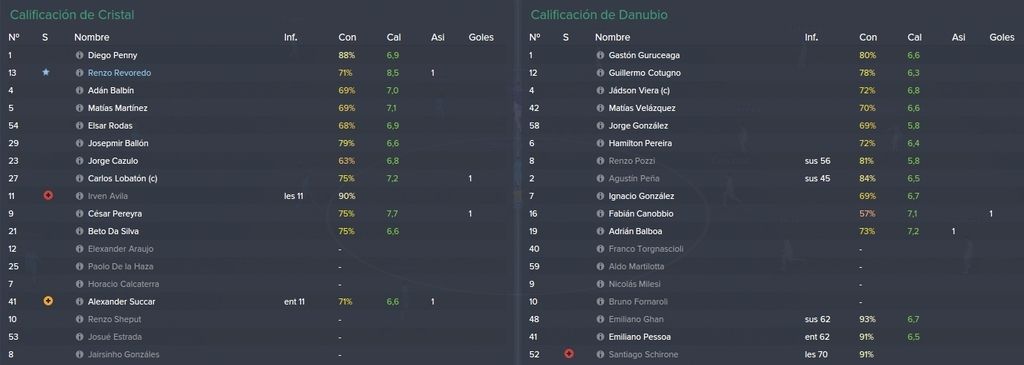Screen dimensions: 1024x365
Task: Sort Cristal table by Goles column
Action: (x=481, y=38)
